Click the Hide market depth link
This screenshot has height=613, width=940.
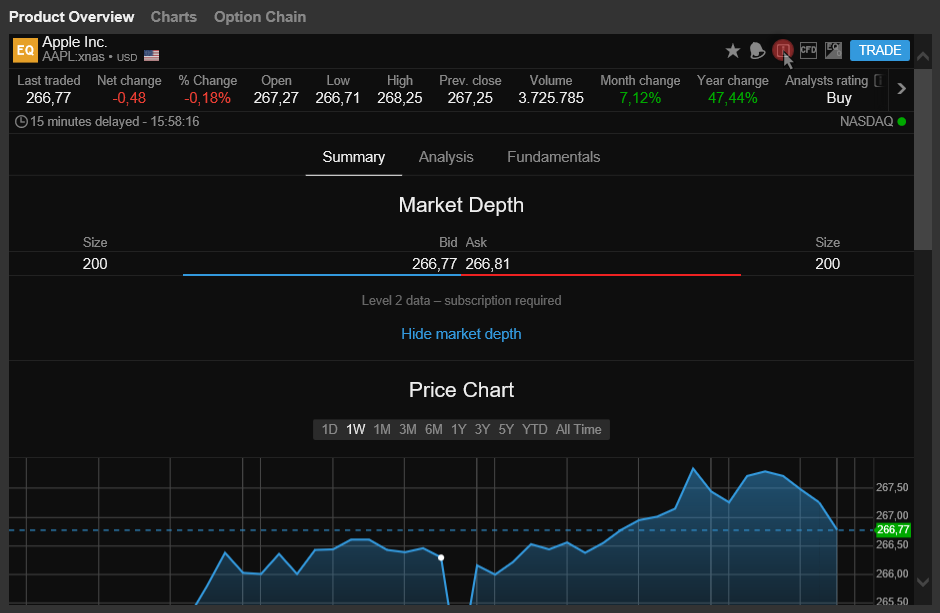coord(461,334)
